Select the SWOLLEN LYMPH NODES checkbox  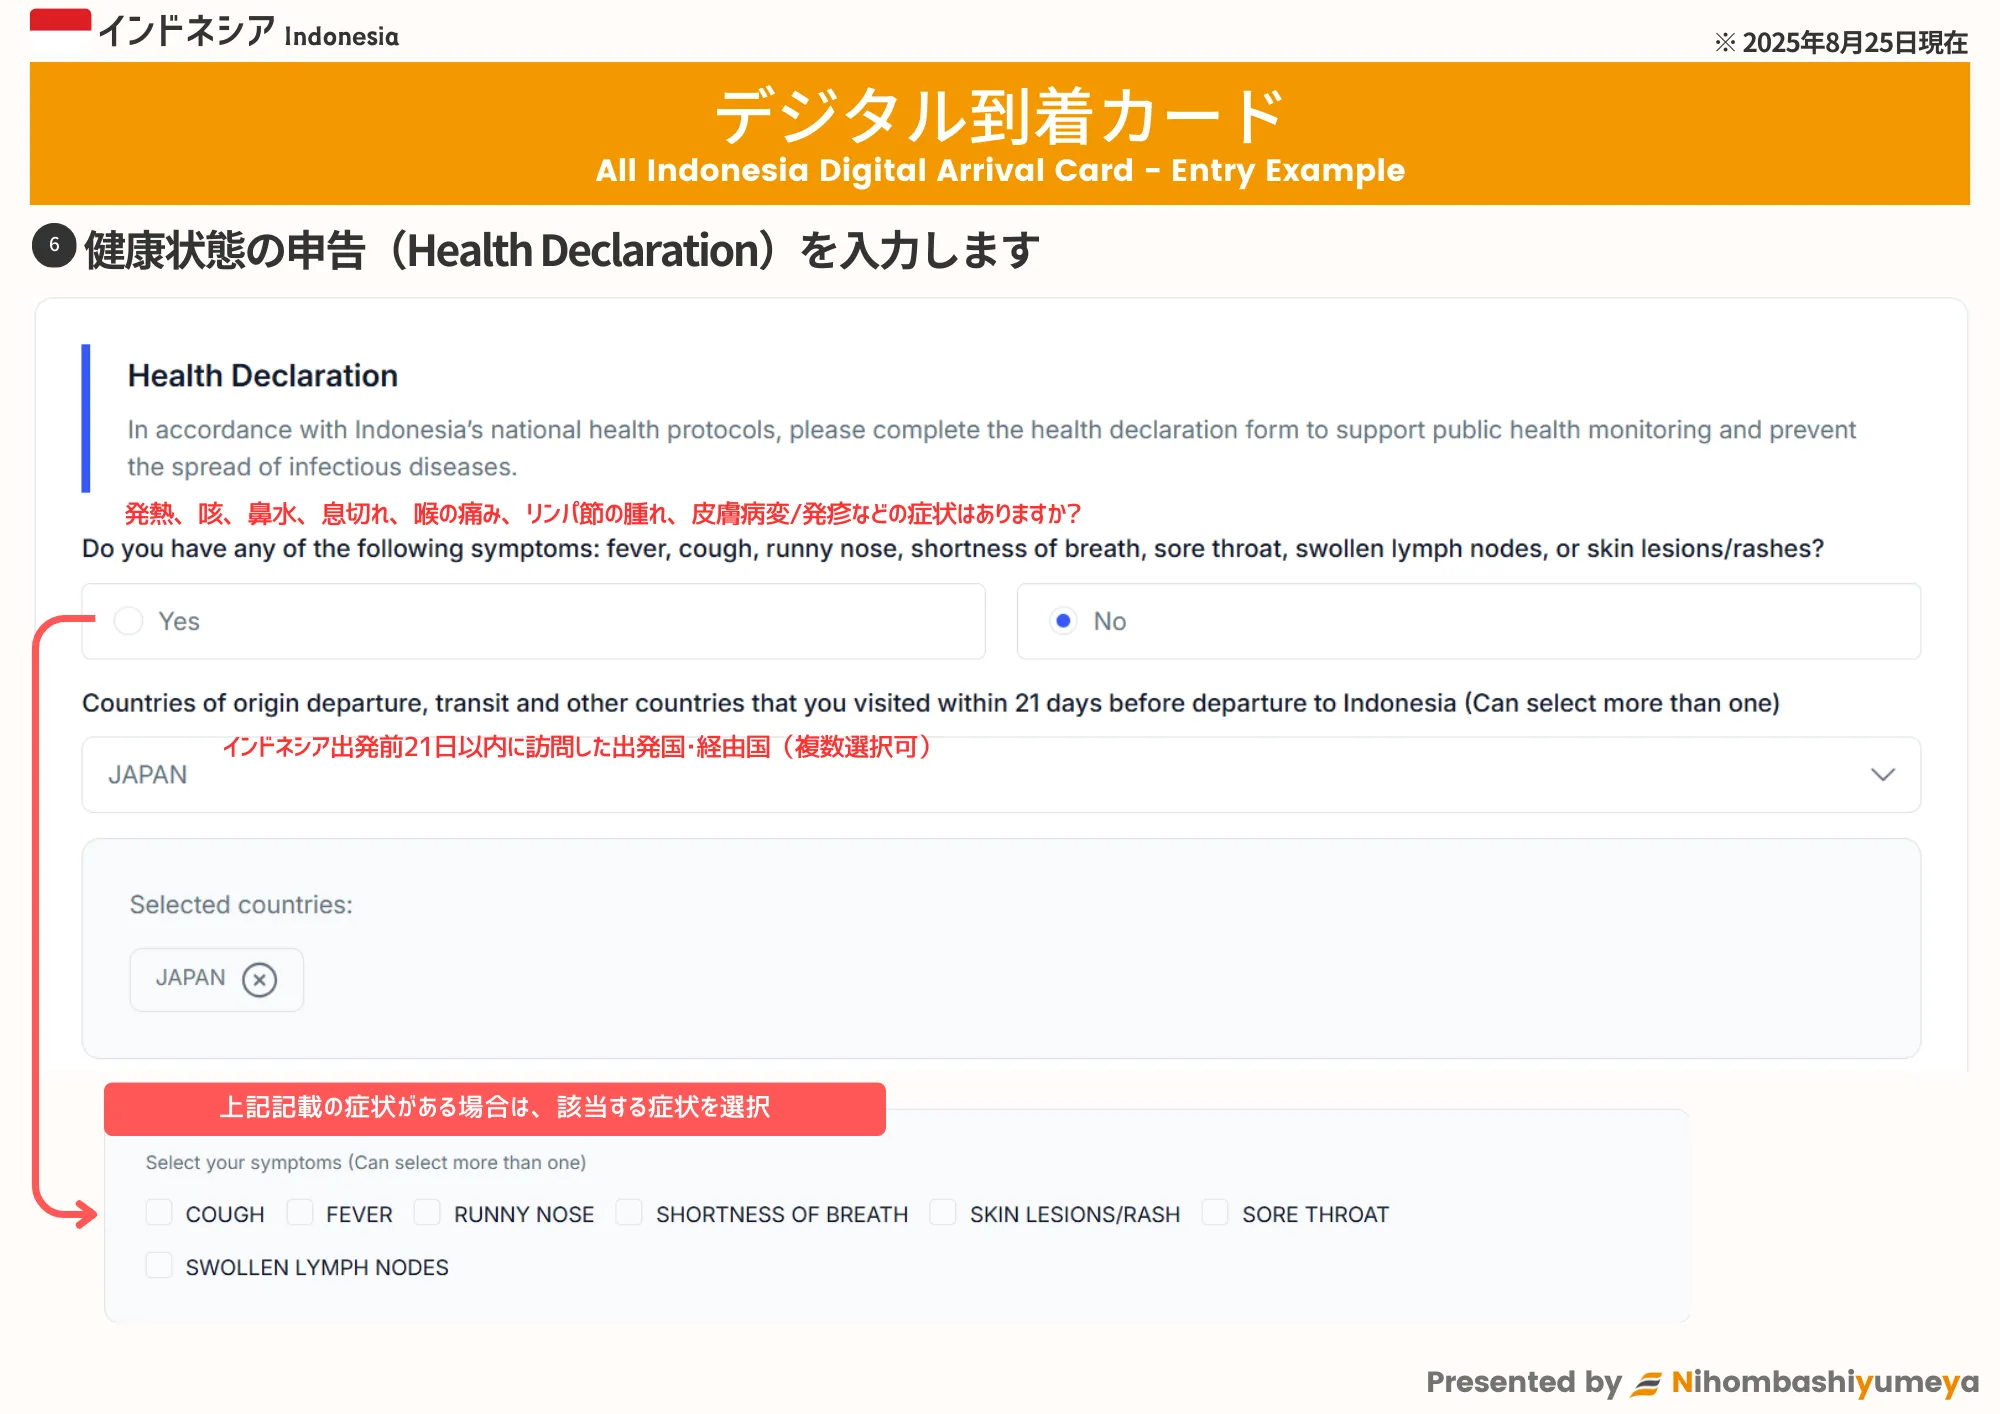[x=159, y=1266]
